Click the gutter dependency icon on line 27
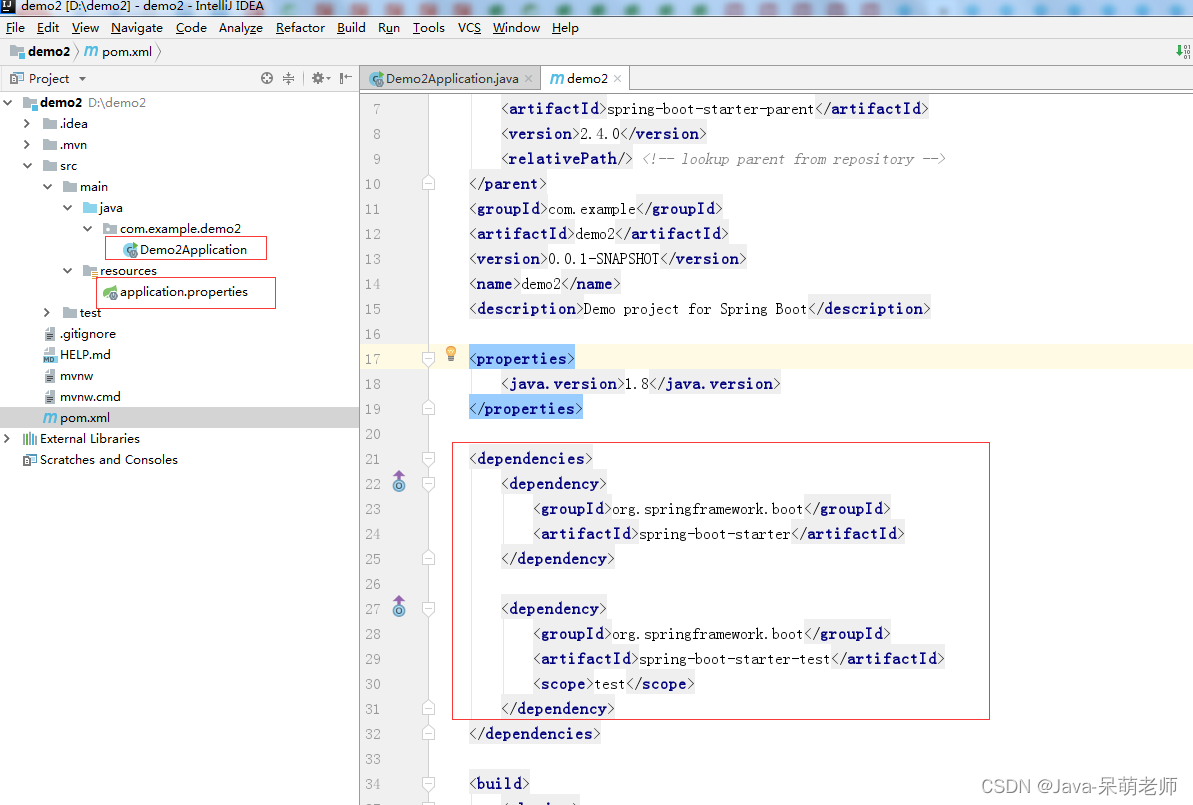The height and width of the screenshot is (805, 1193). point(399,607)
